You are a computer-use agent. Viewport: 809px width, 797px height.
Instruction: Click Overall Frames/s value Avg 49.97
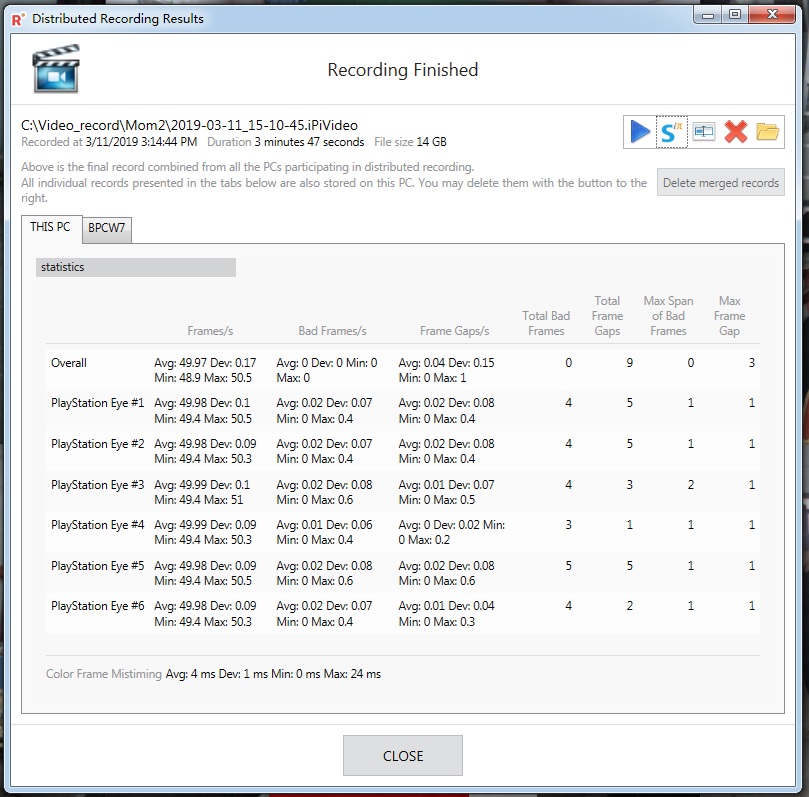point(205,370)
